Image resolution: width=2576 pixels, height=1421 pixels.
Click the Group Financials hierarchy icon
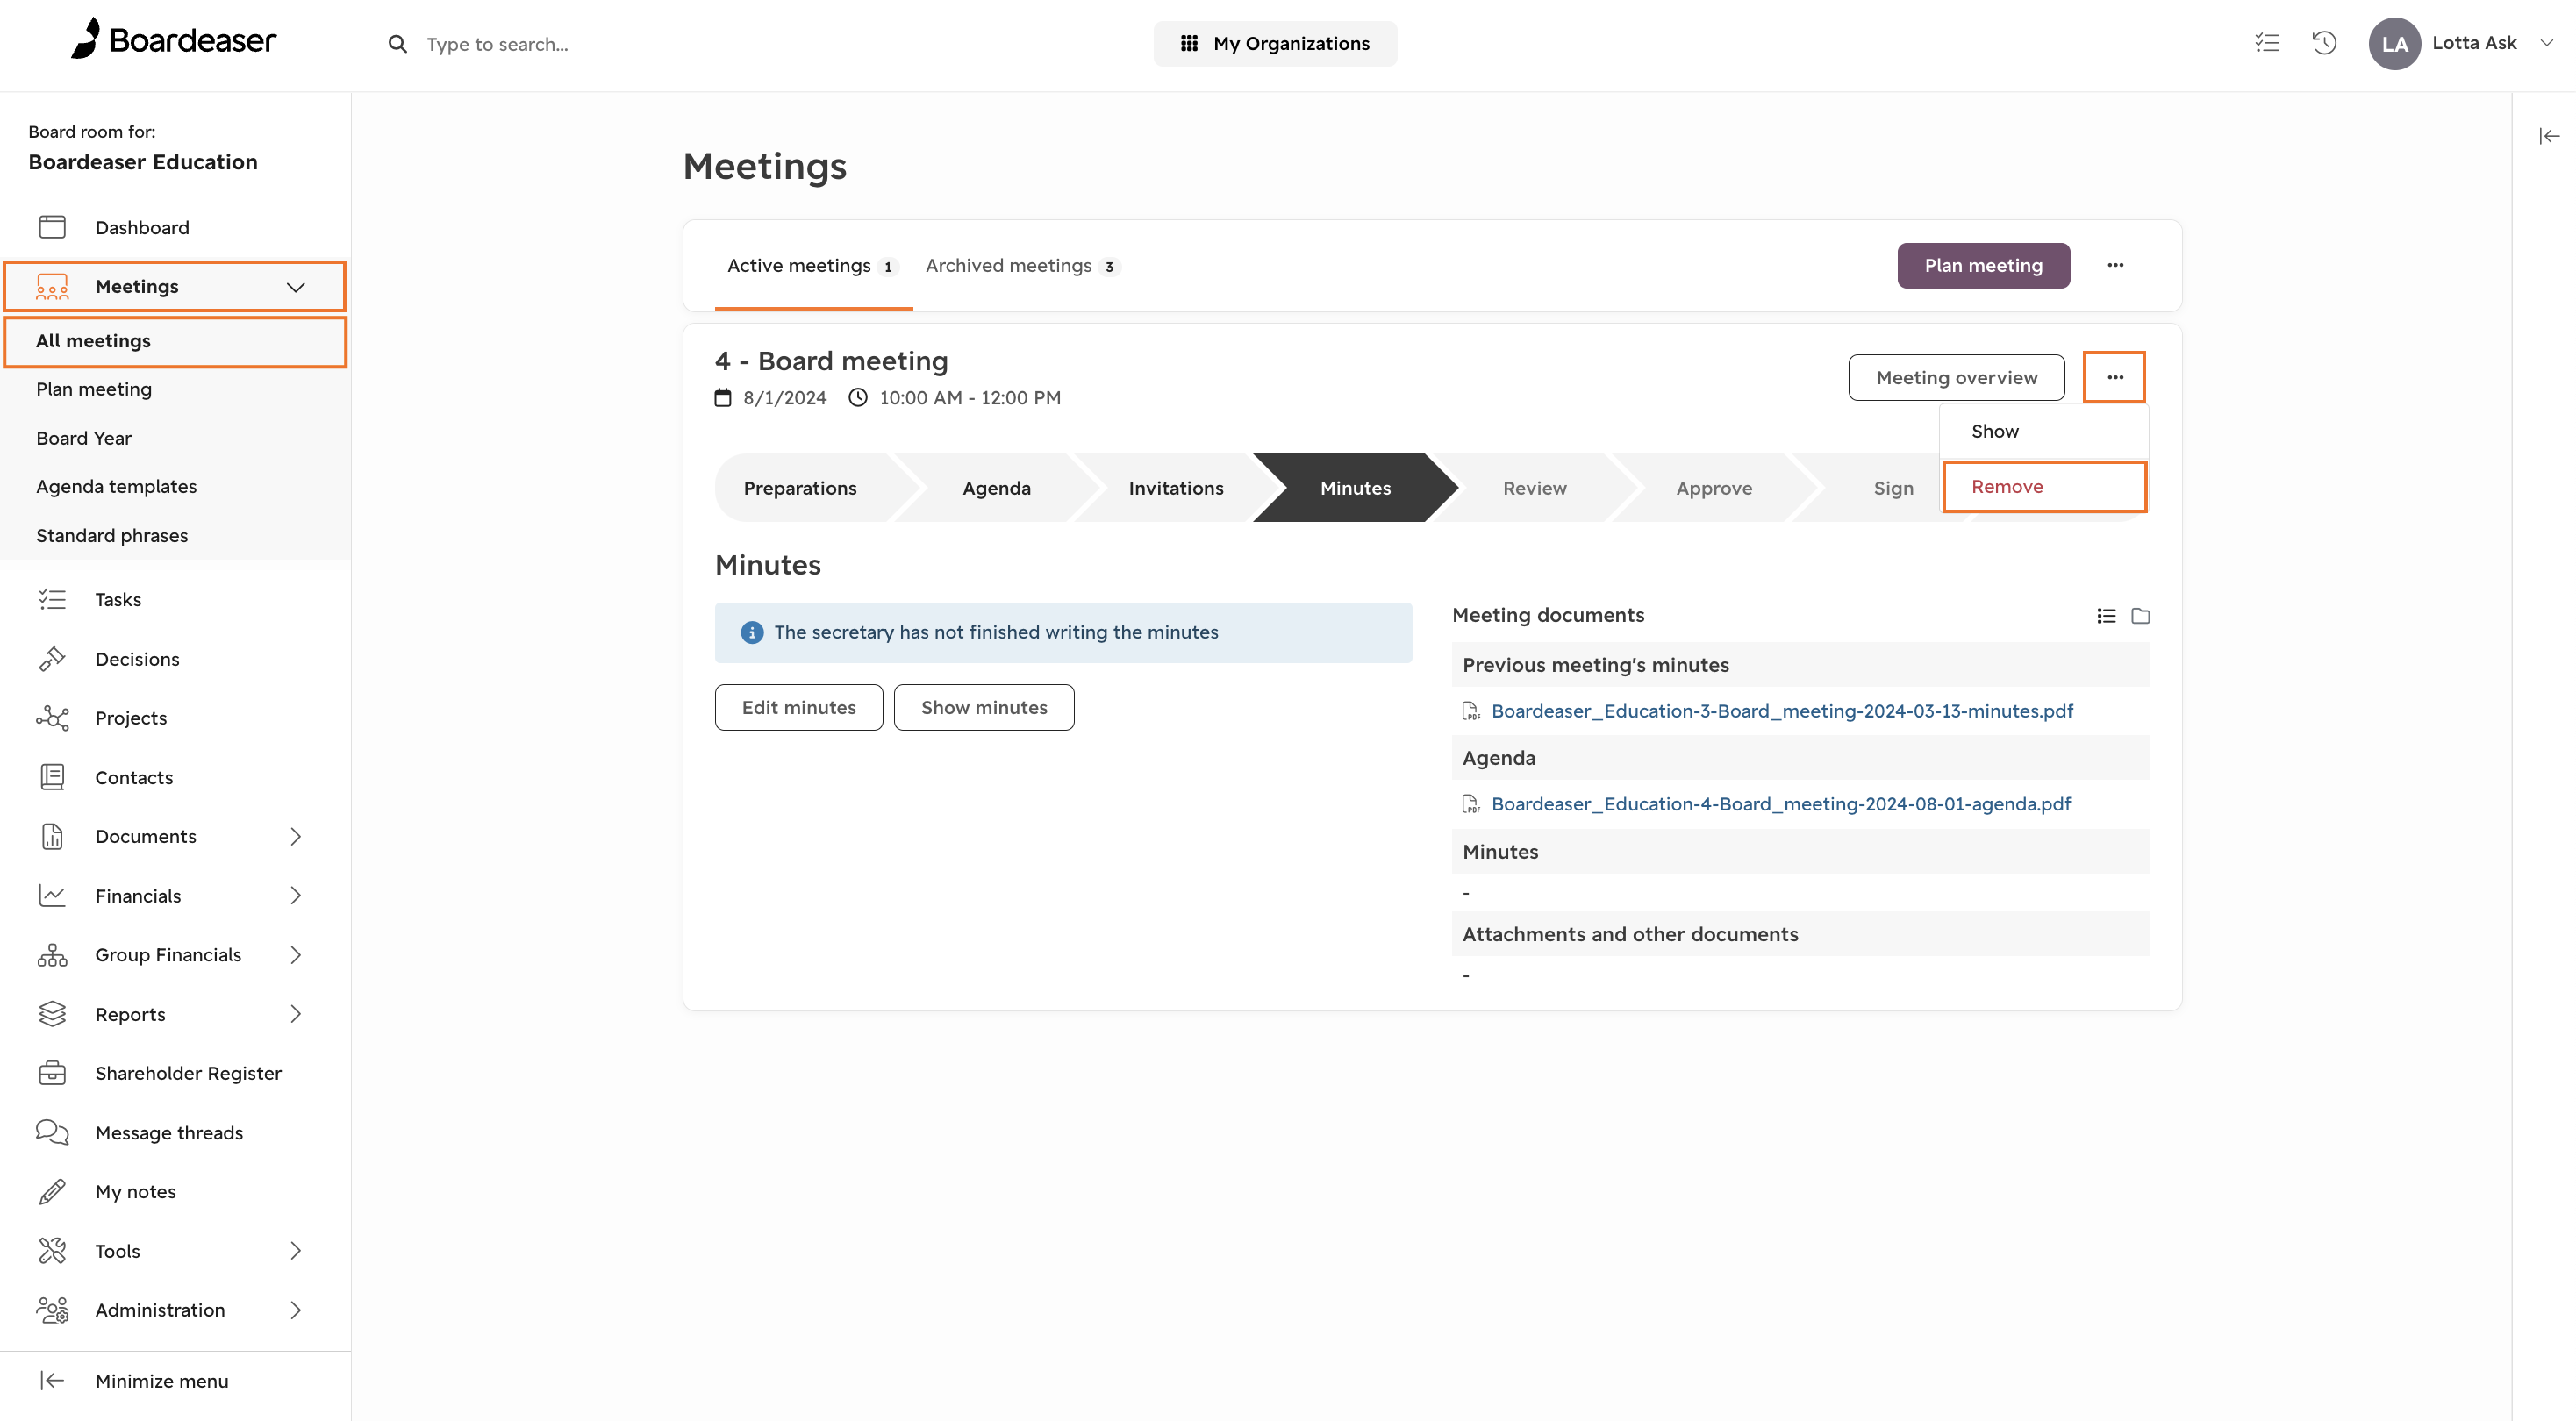coord(52,955)
